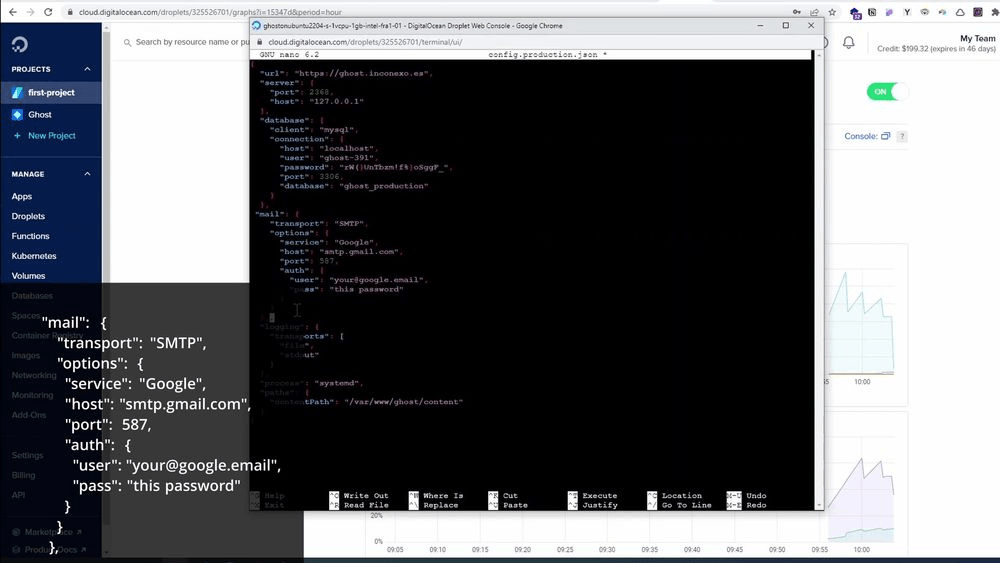Screen dimensions: 1000x563
Task: Click the console window vertical scrollbar
Action: [819, 281]
